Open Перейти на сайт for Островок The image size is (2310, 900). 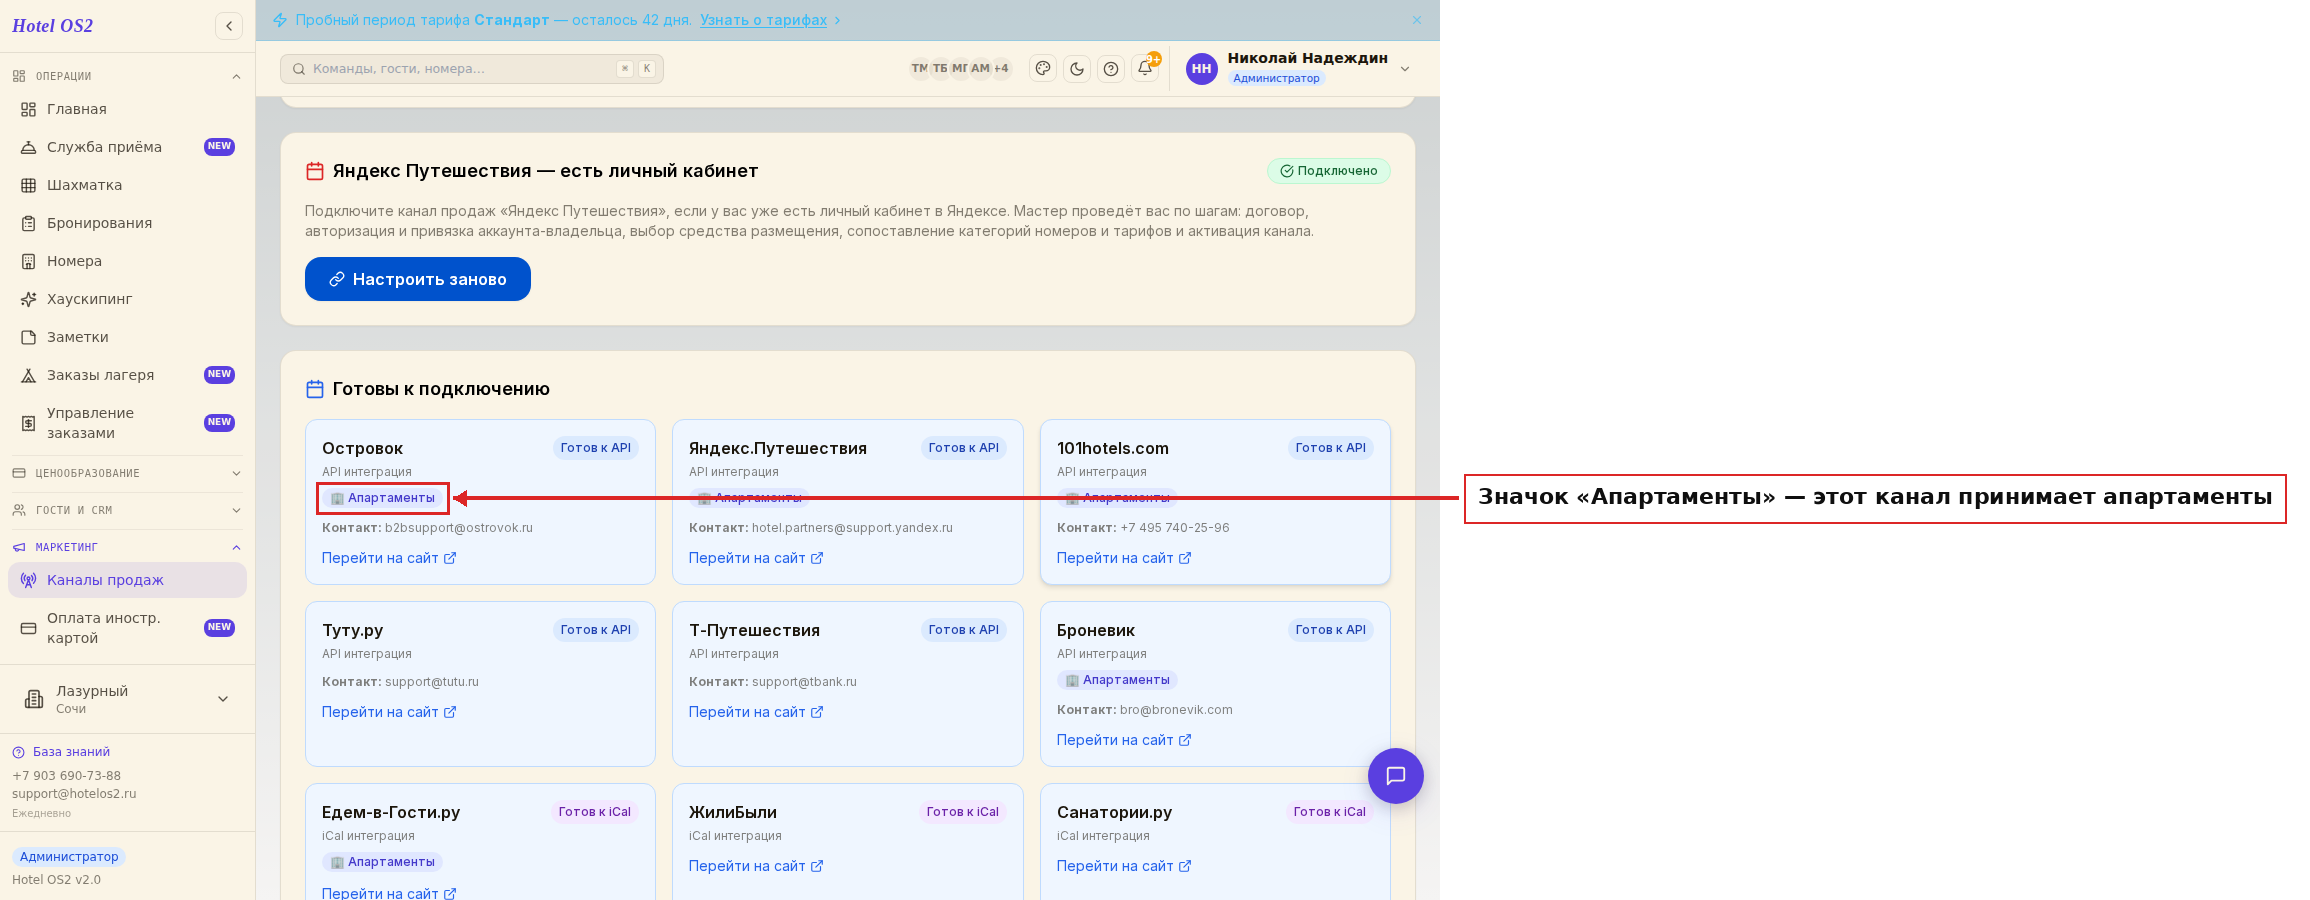coord(389,558)
